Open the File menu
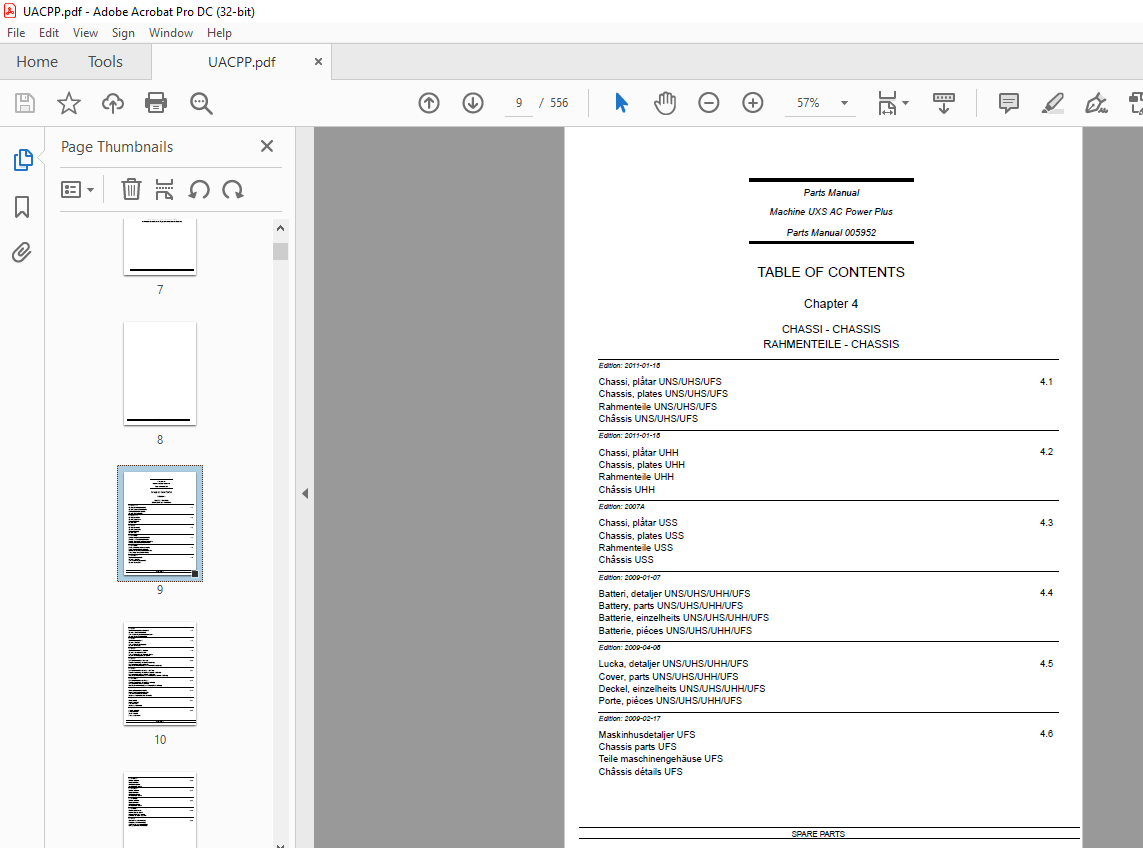1143x848 pixels. click(x=16, y=33)
